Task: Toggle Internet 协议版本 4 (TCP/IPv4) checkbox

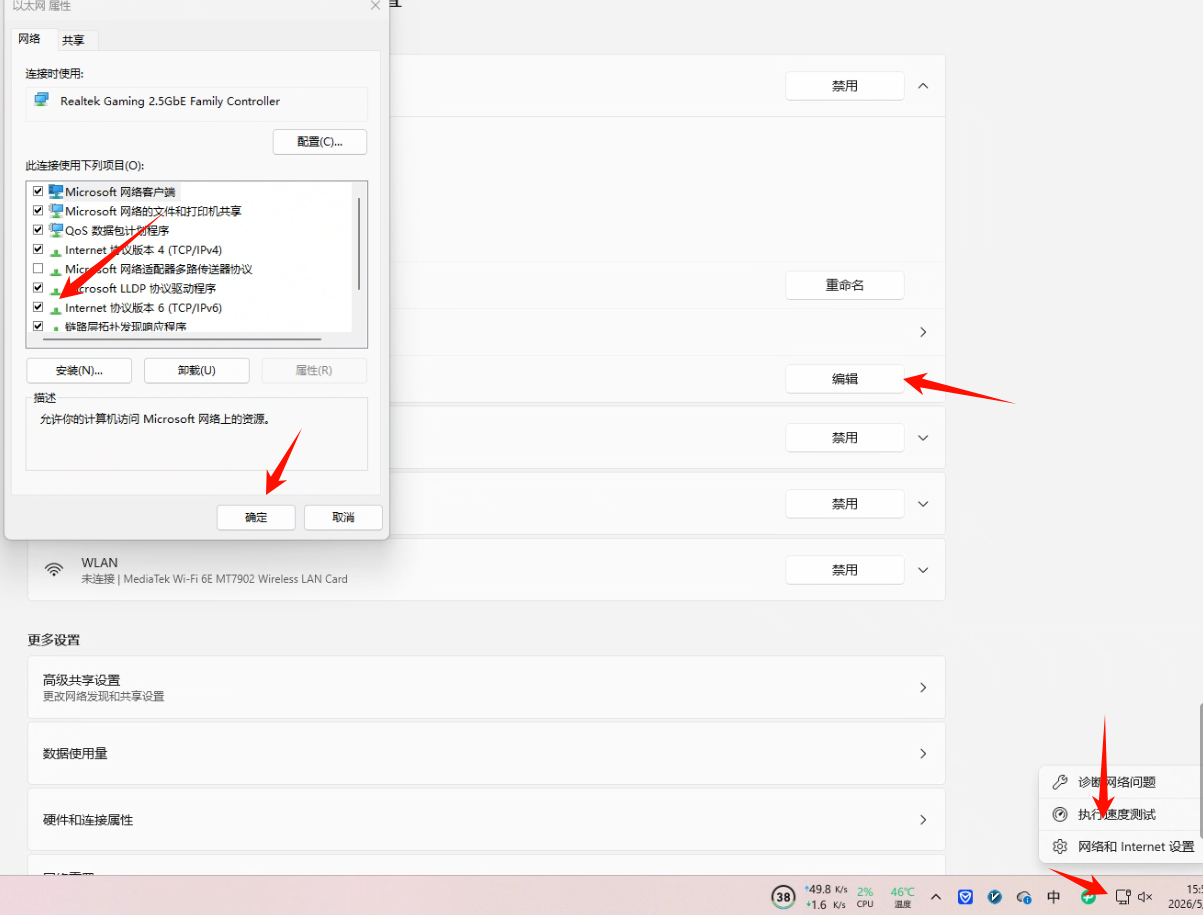Action: coord(38,249)
